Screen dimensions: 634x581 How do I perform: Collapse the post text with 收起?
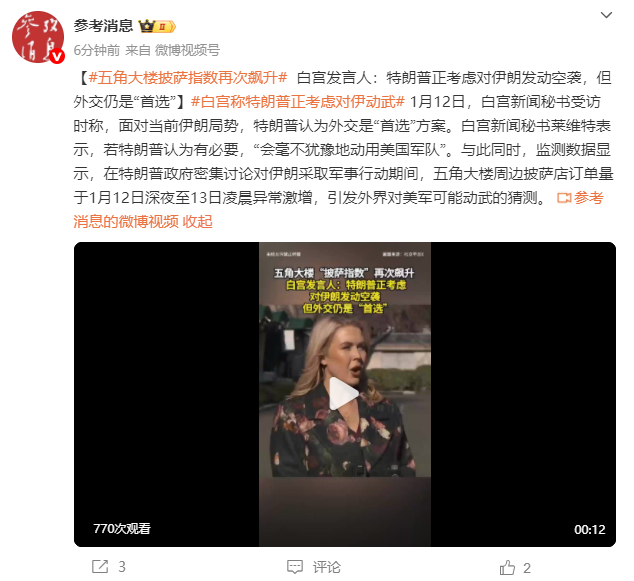197,222
